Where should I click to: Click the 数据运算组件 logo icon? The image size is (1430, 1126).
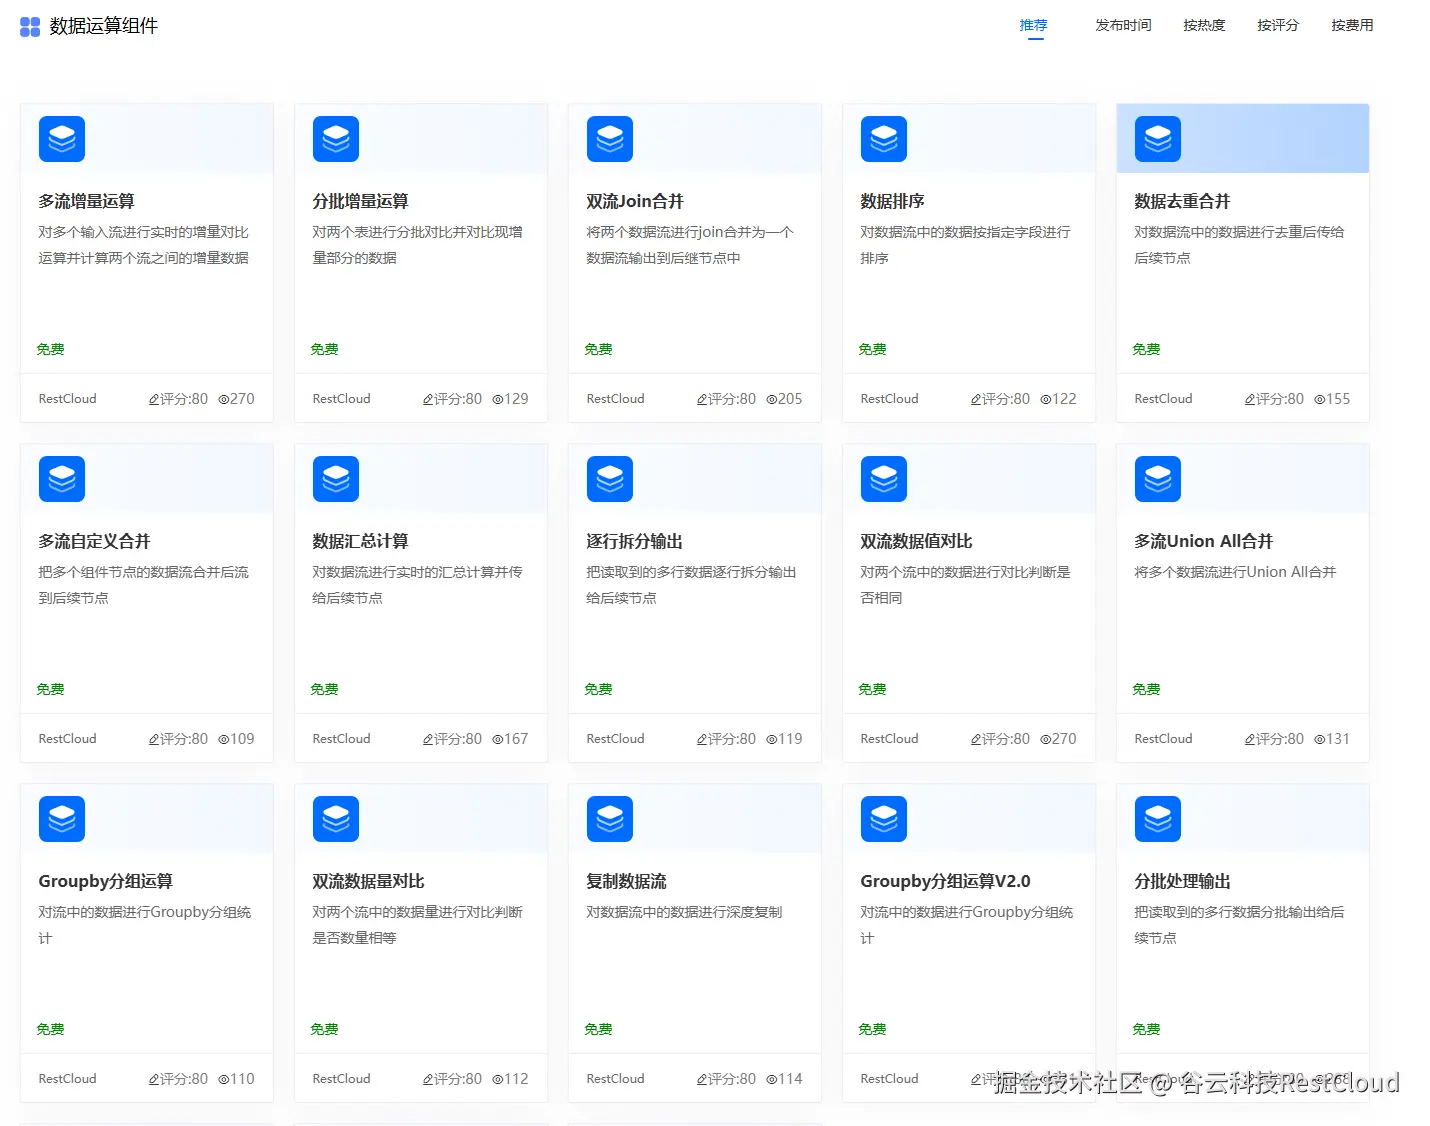click(x=28, y=26)
